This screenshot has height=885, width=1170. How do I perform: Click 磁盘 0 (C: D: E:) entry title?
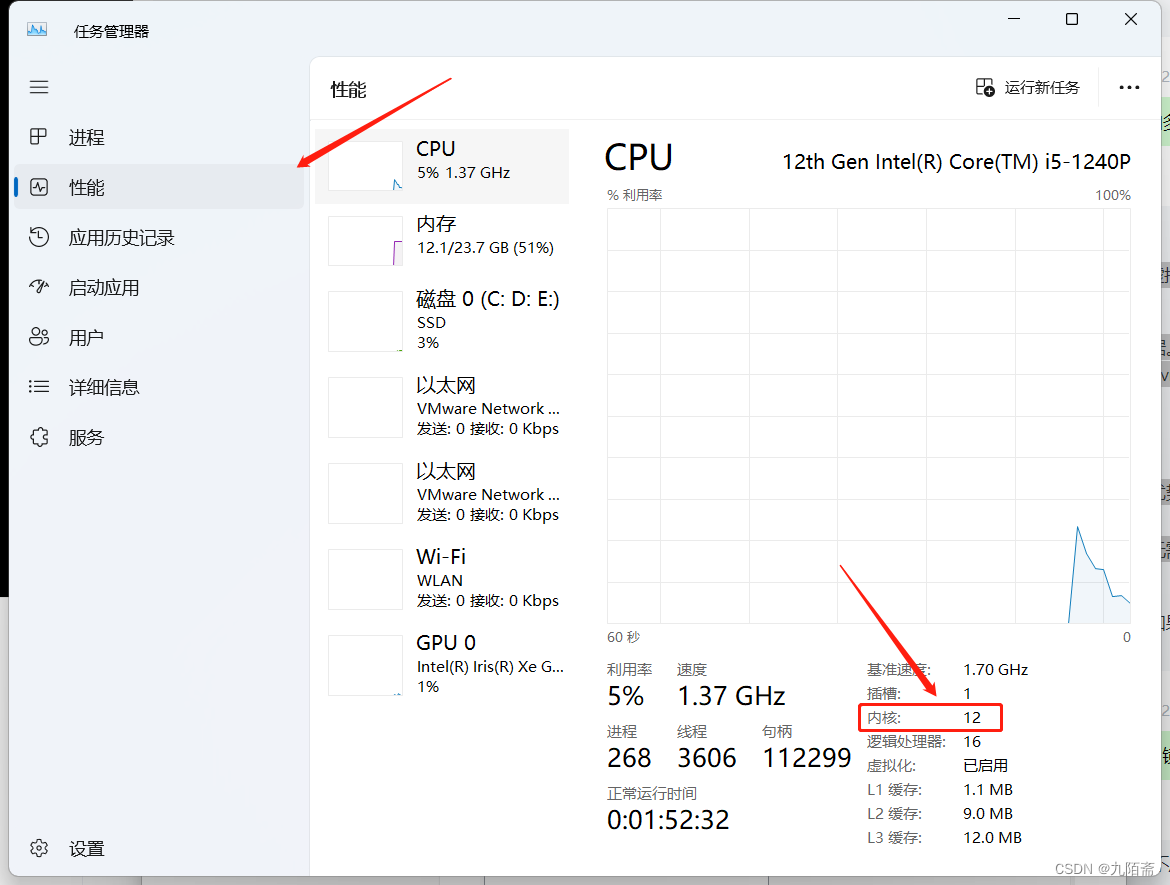pos(488,299)
